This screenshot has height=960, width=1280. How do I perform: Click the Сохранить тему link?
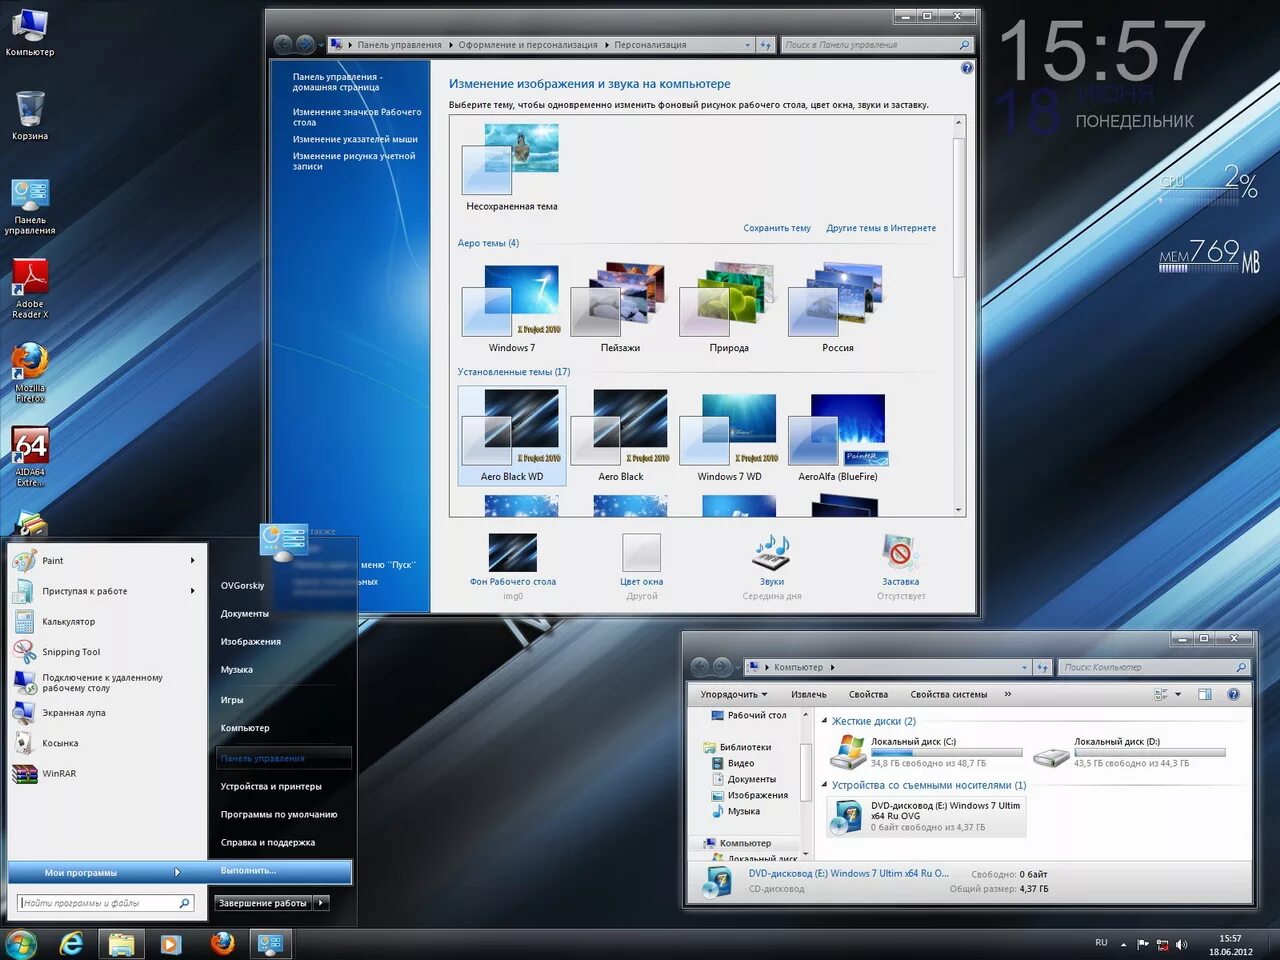[777, 228]
